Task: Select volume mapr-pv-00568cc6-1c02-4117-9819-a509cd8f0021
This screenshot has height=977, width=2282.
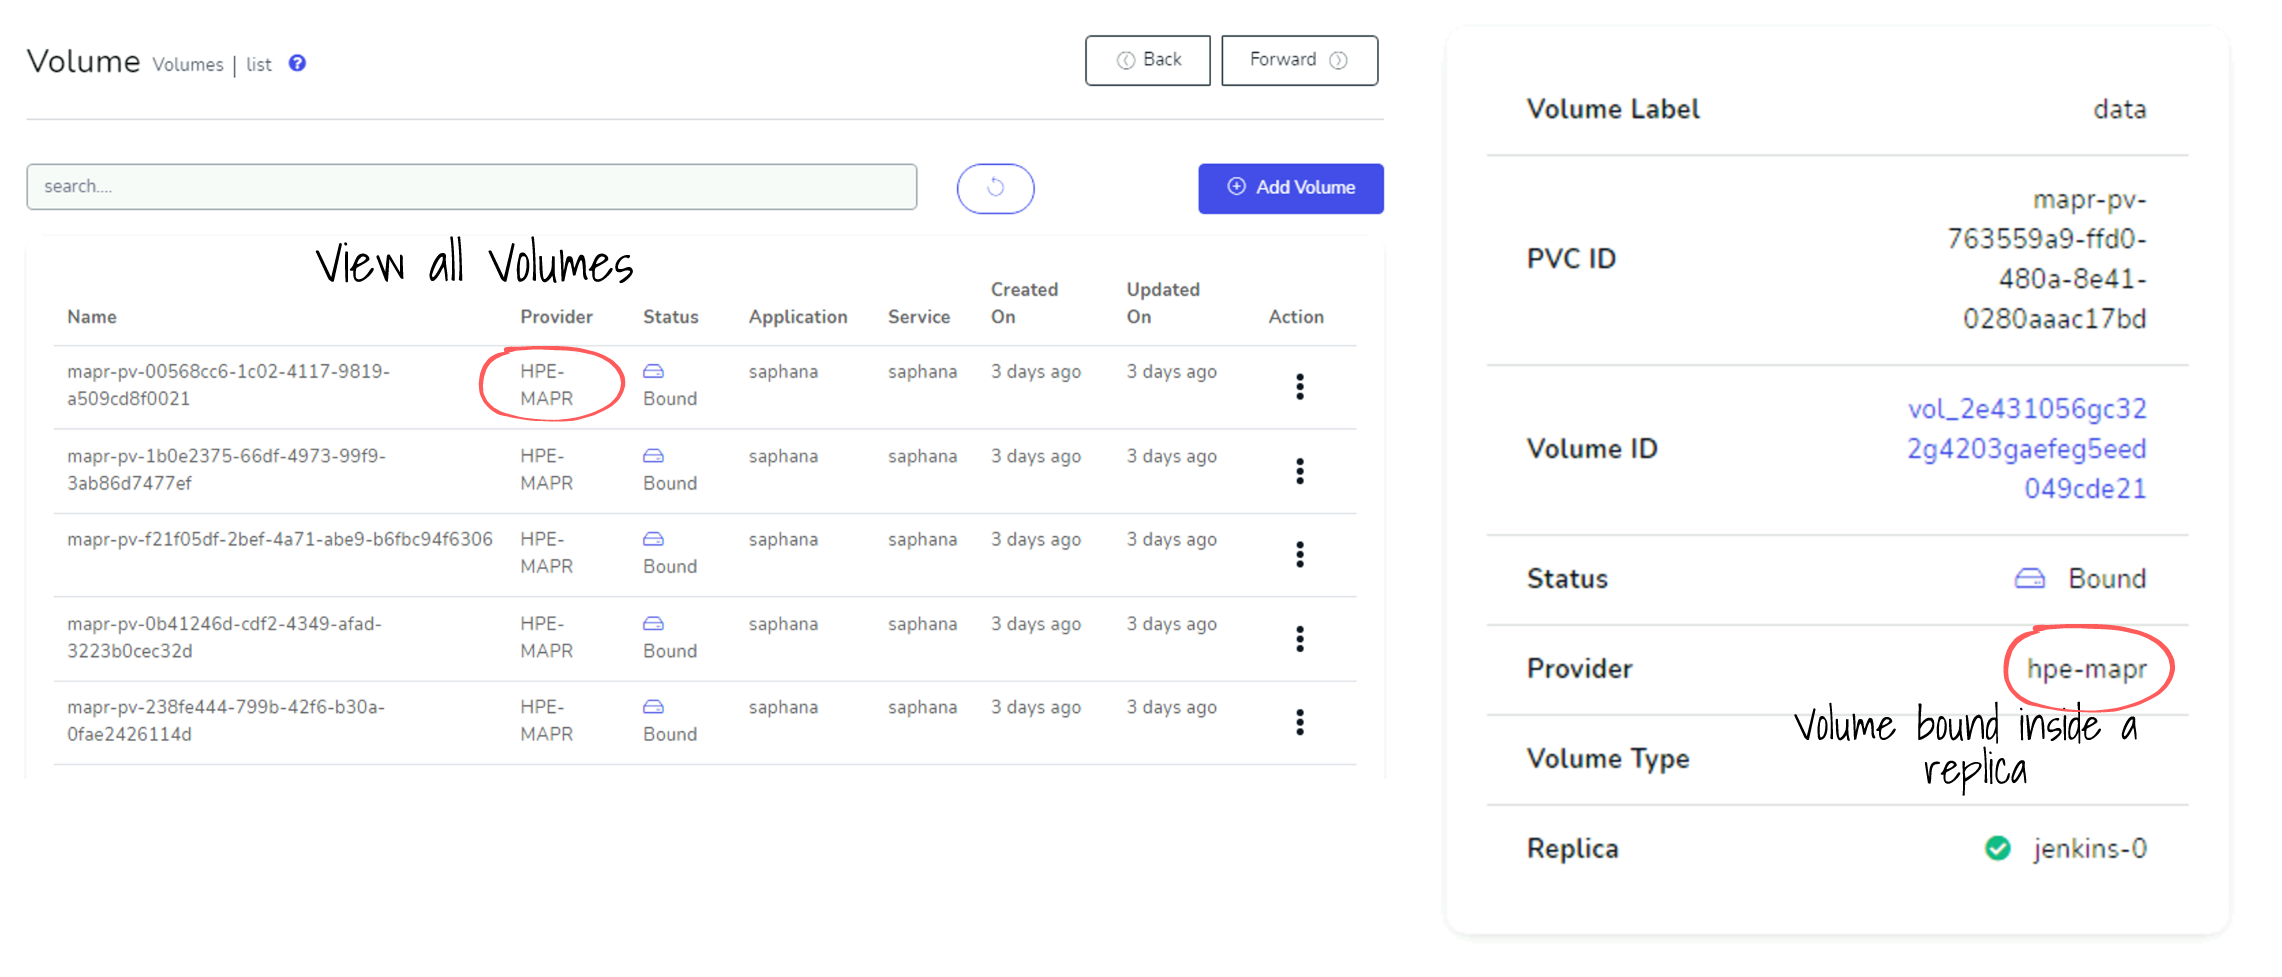Action: [228, 385]
